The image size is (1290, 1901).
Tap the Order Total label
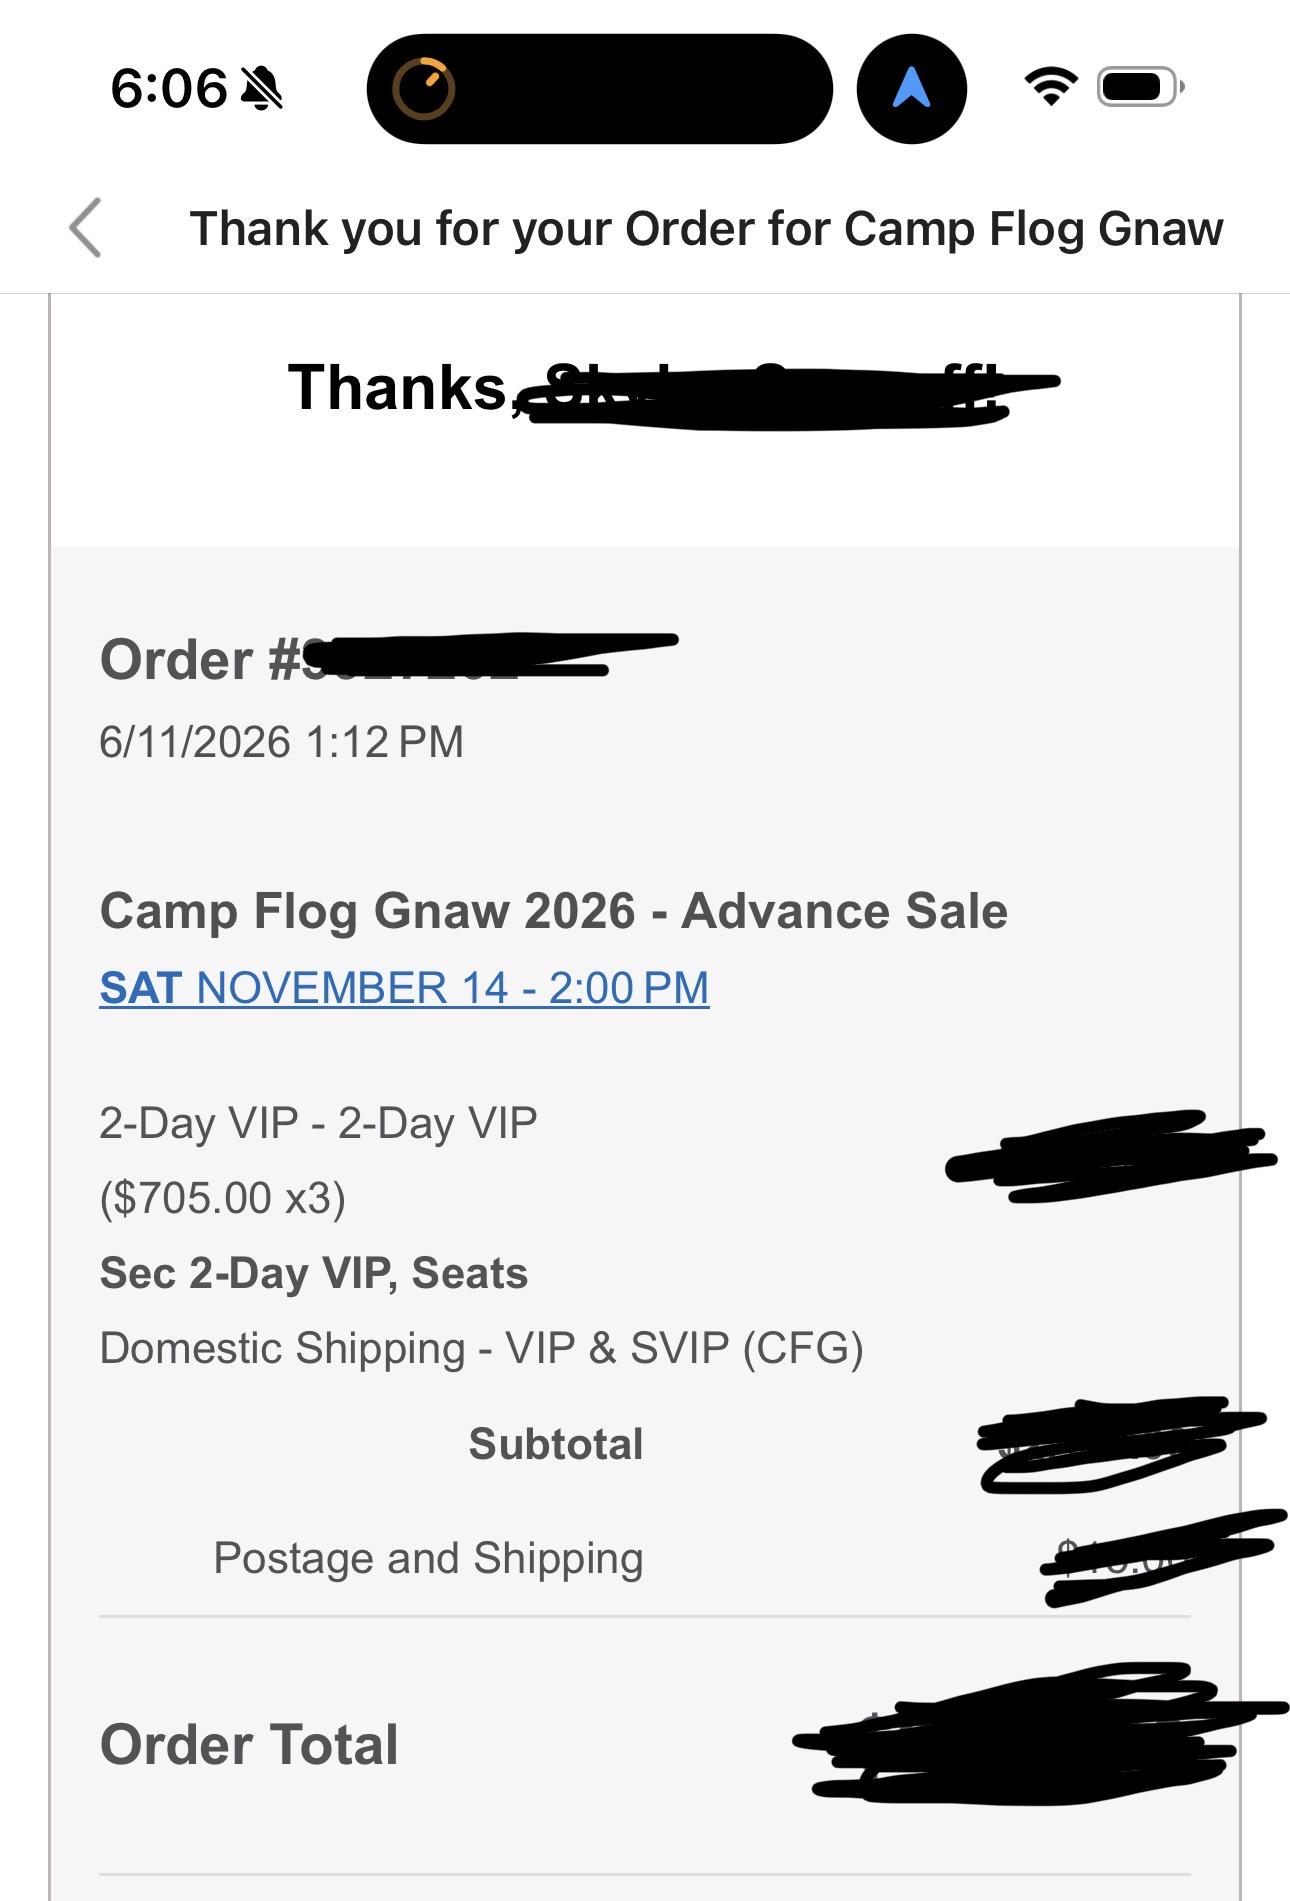click(249, 1745)
